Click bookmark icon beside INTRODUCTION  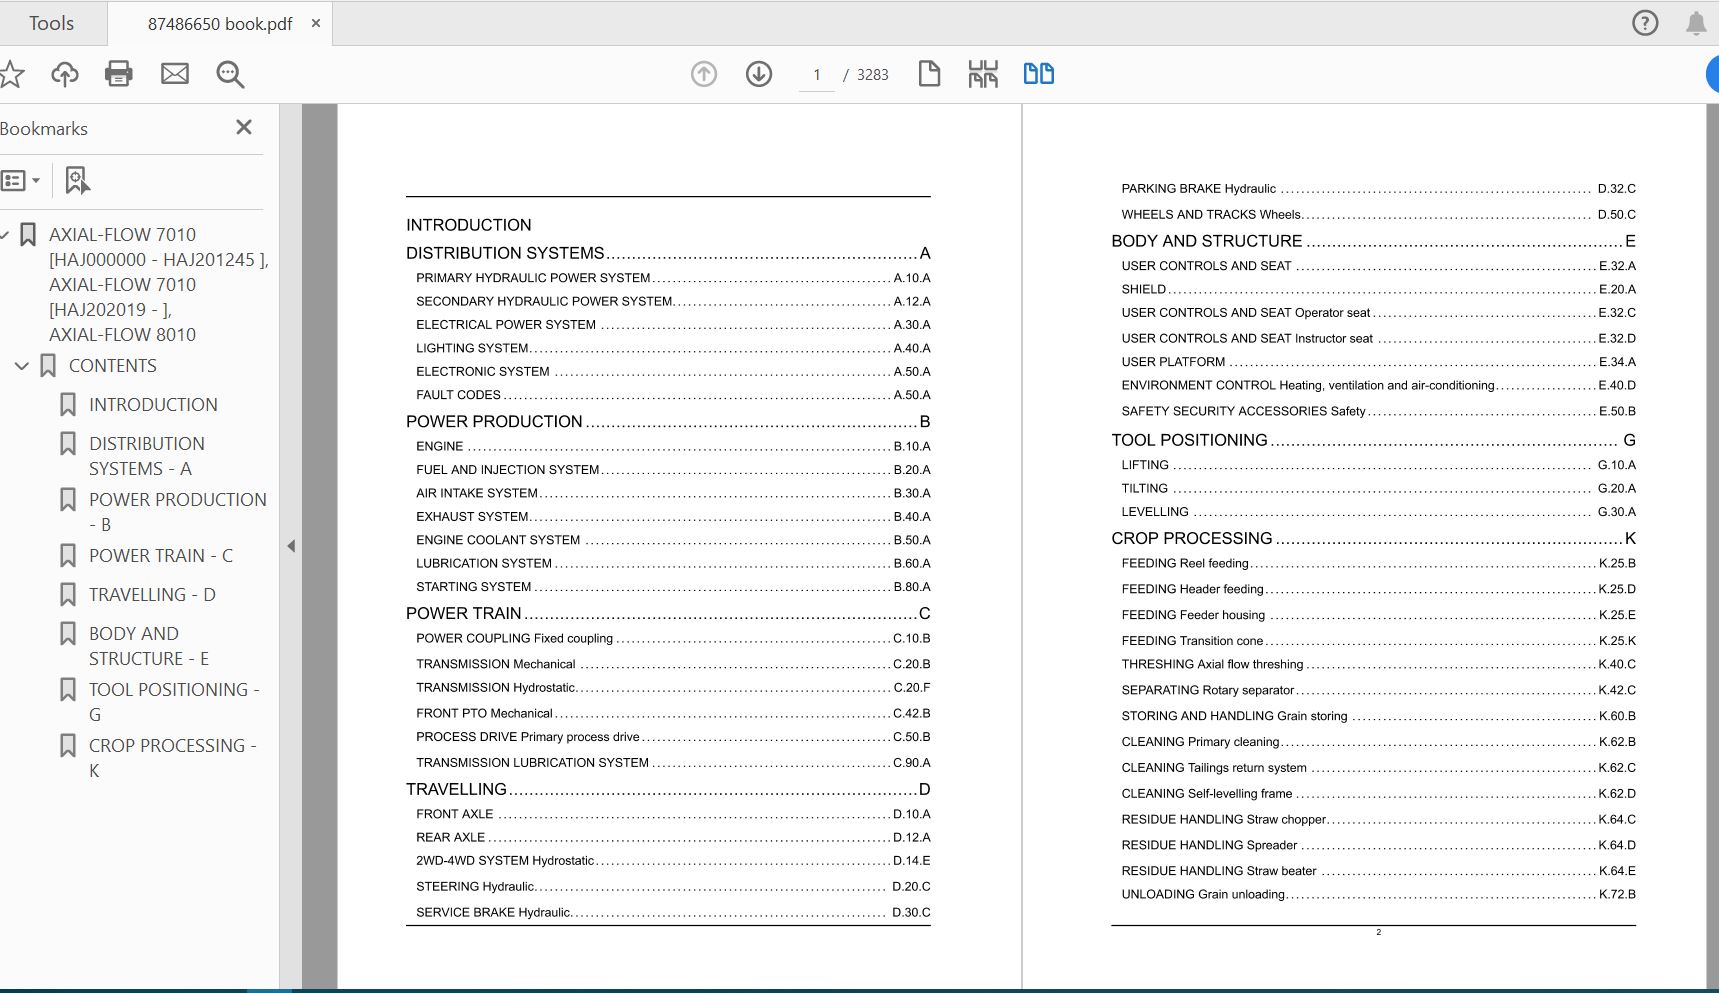point(68,405)
